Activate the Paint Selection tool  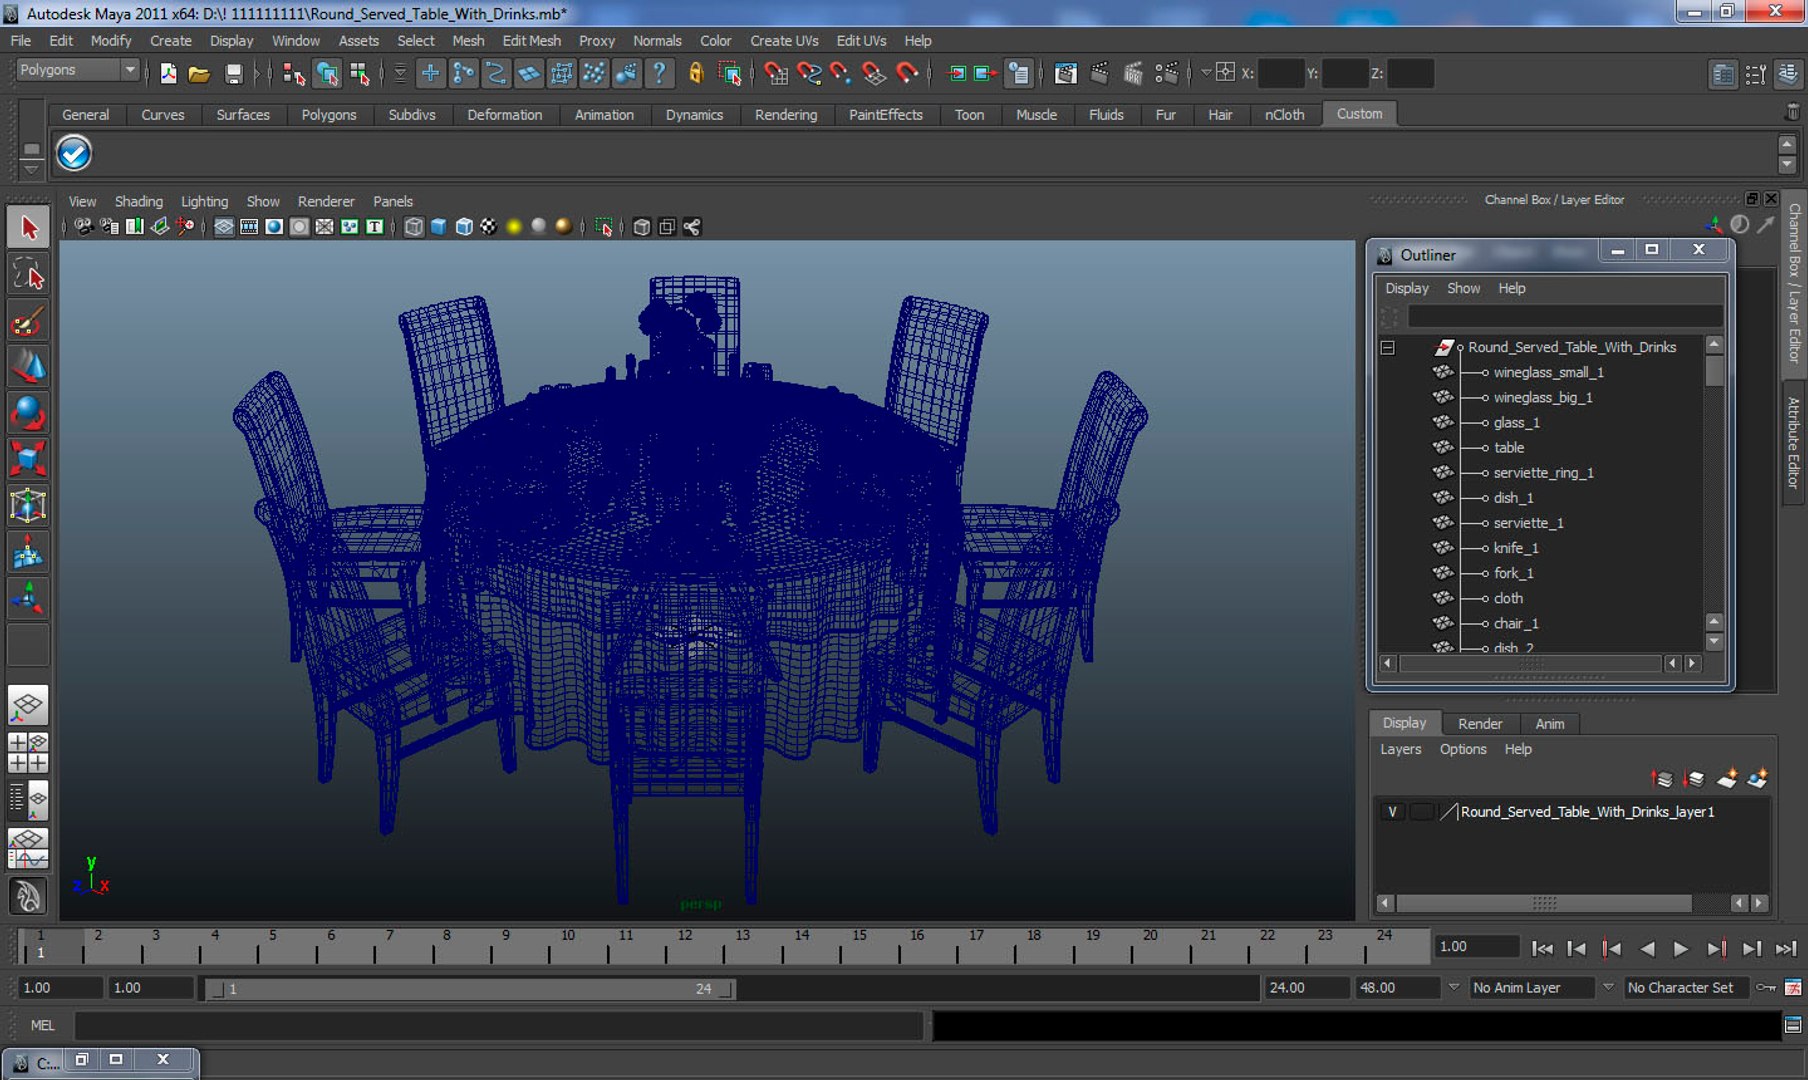28,321
